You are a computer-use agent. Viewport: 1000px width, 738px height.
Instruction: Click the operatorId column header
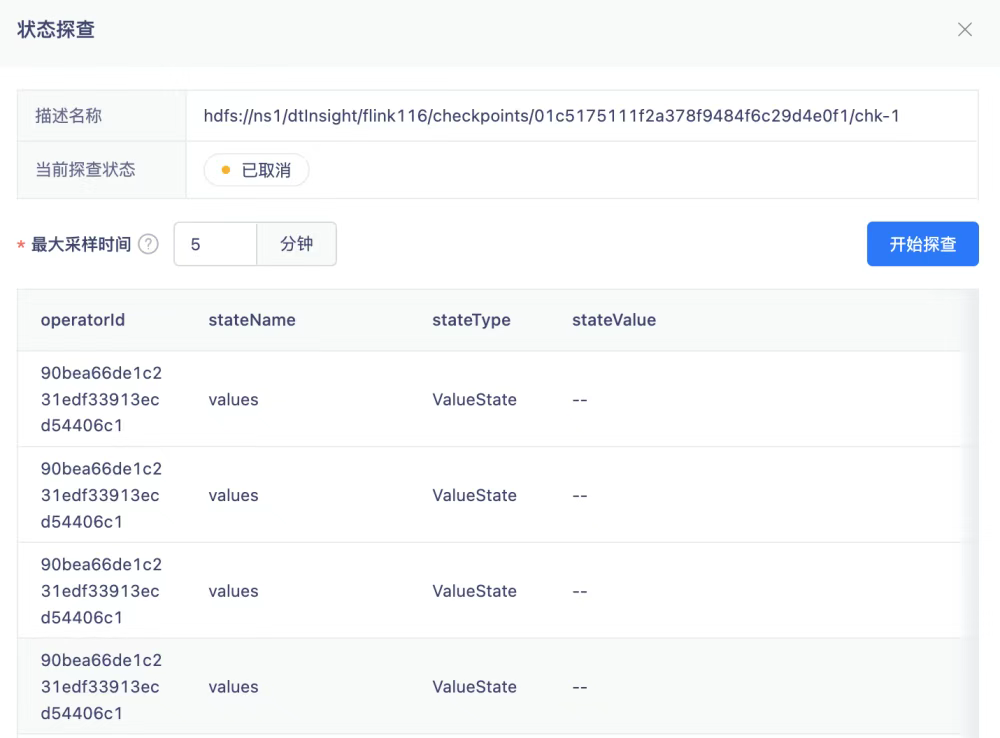(83, 320)
